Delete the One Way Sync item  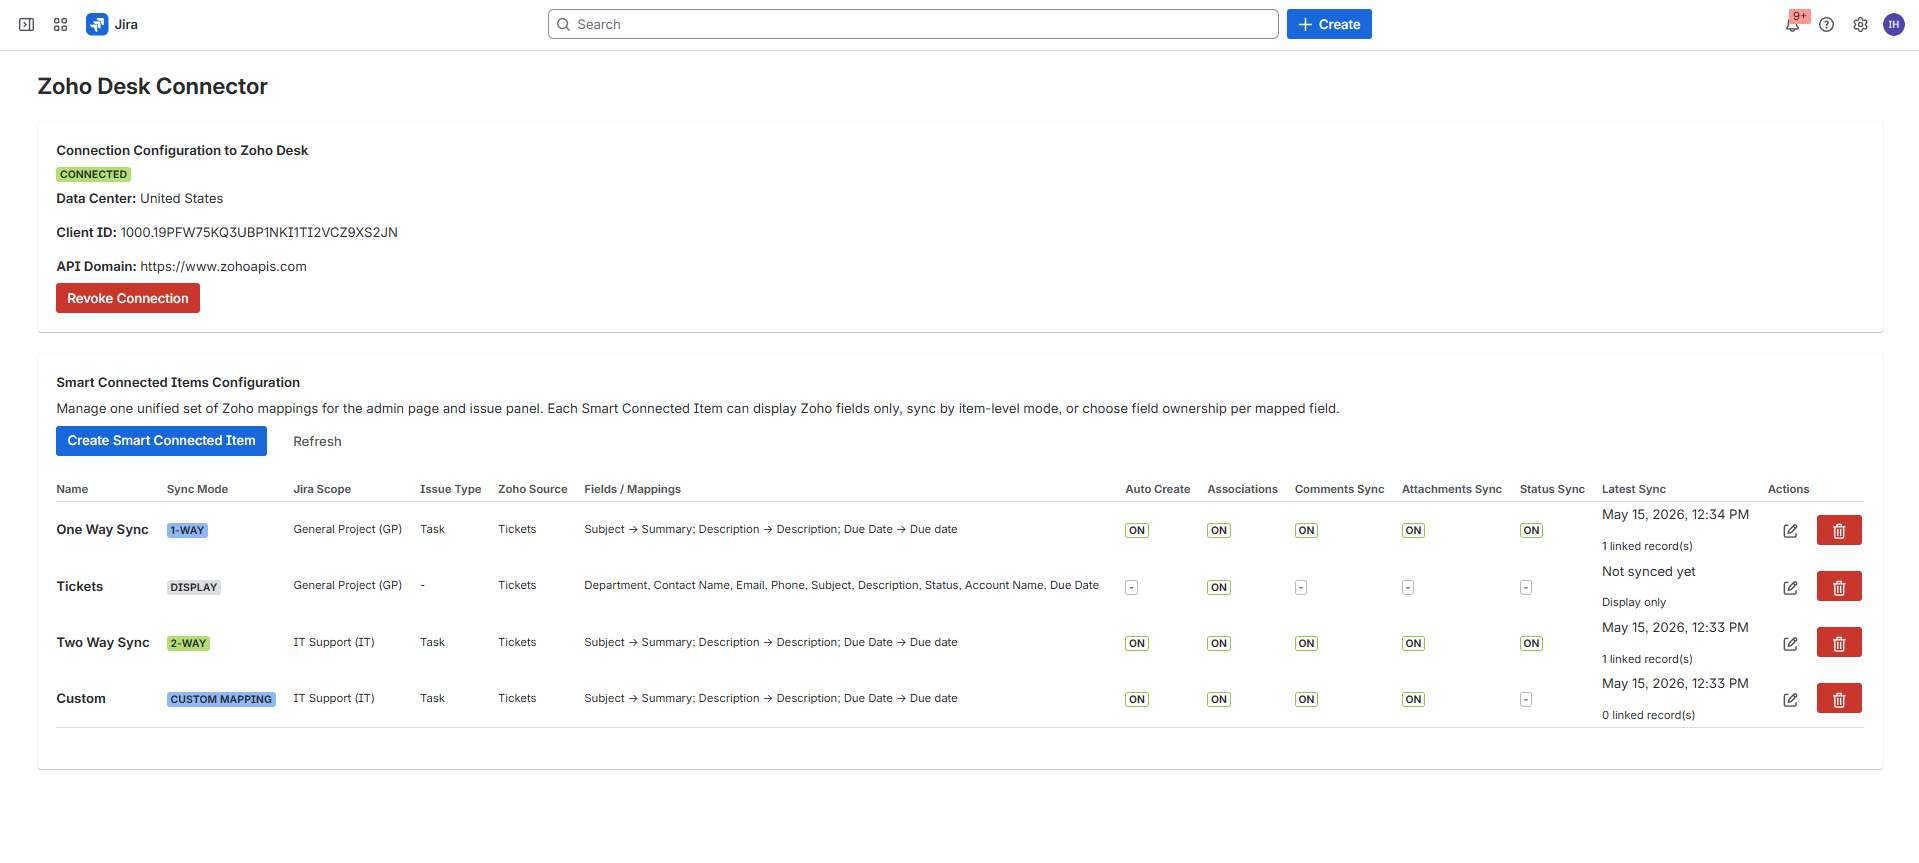tap(1839, 530)
